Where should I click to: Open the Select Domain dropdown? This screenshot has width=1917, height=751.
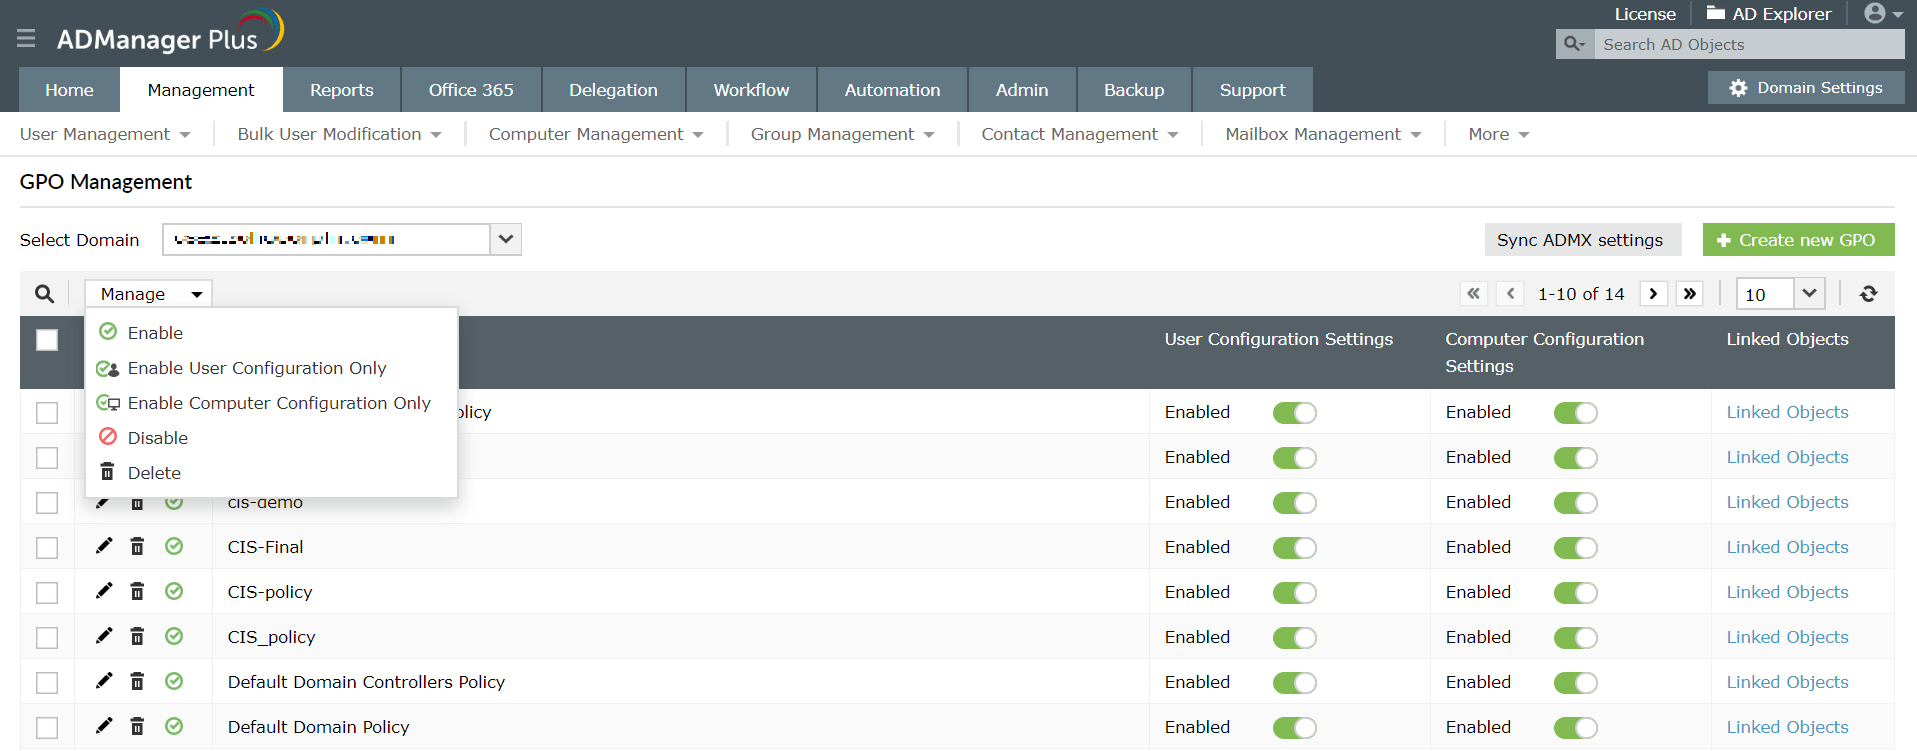pyautogui.click(x=506, y=239)
